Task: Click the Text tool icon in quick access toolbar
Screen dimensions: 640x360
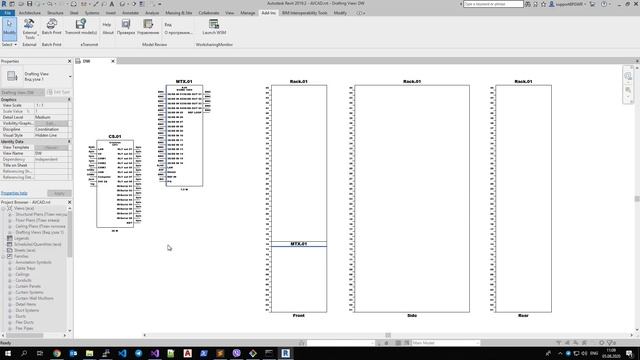Action: [111, 4]
